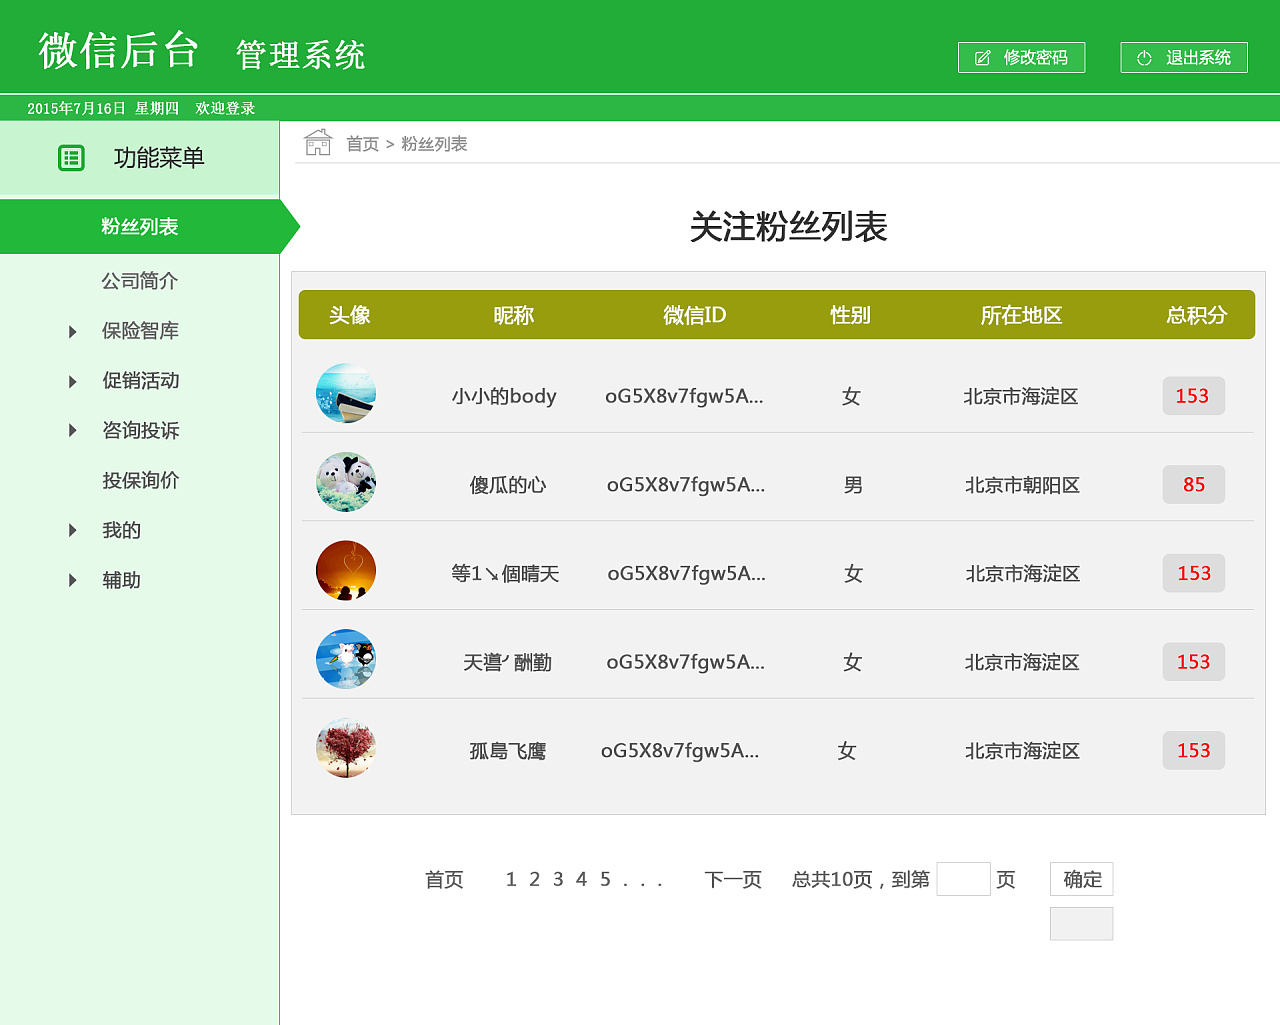Screen dimensions: 1280x1025
Task: Open 促销活动 menu item
Action: coord(141,381)
